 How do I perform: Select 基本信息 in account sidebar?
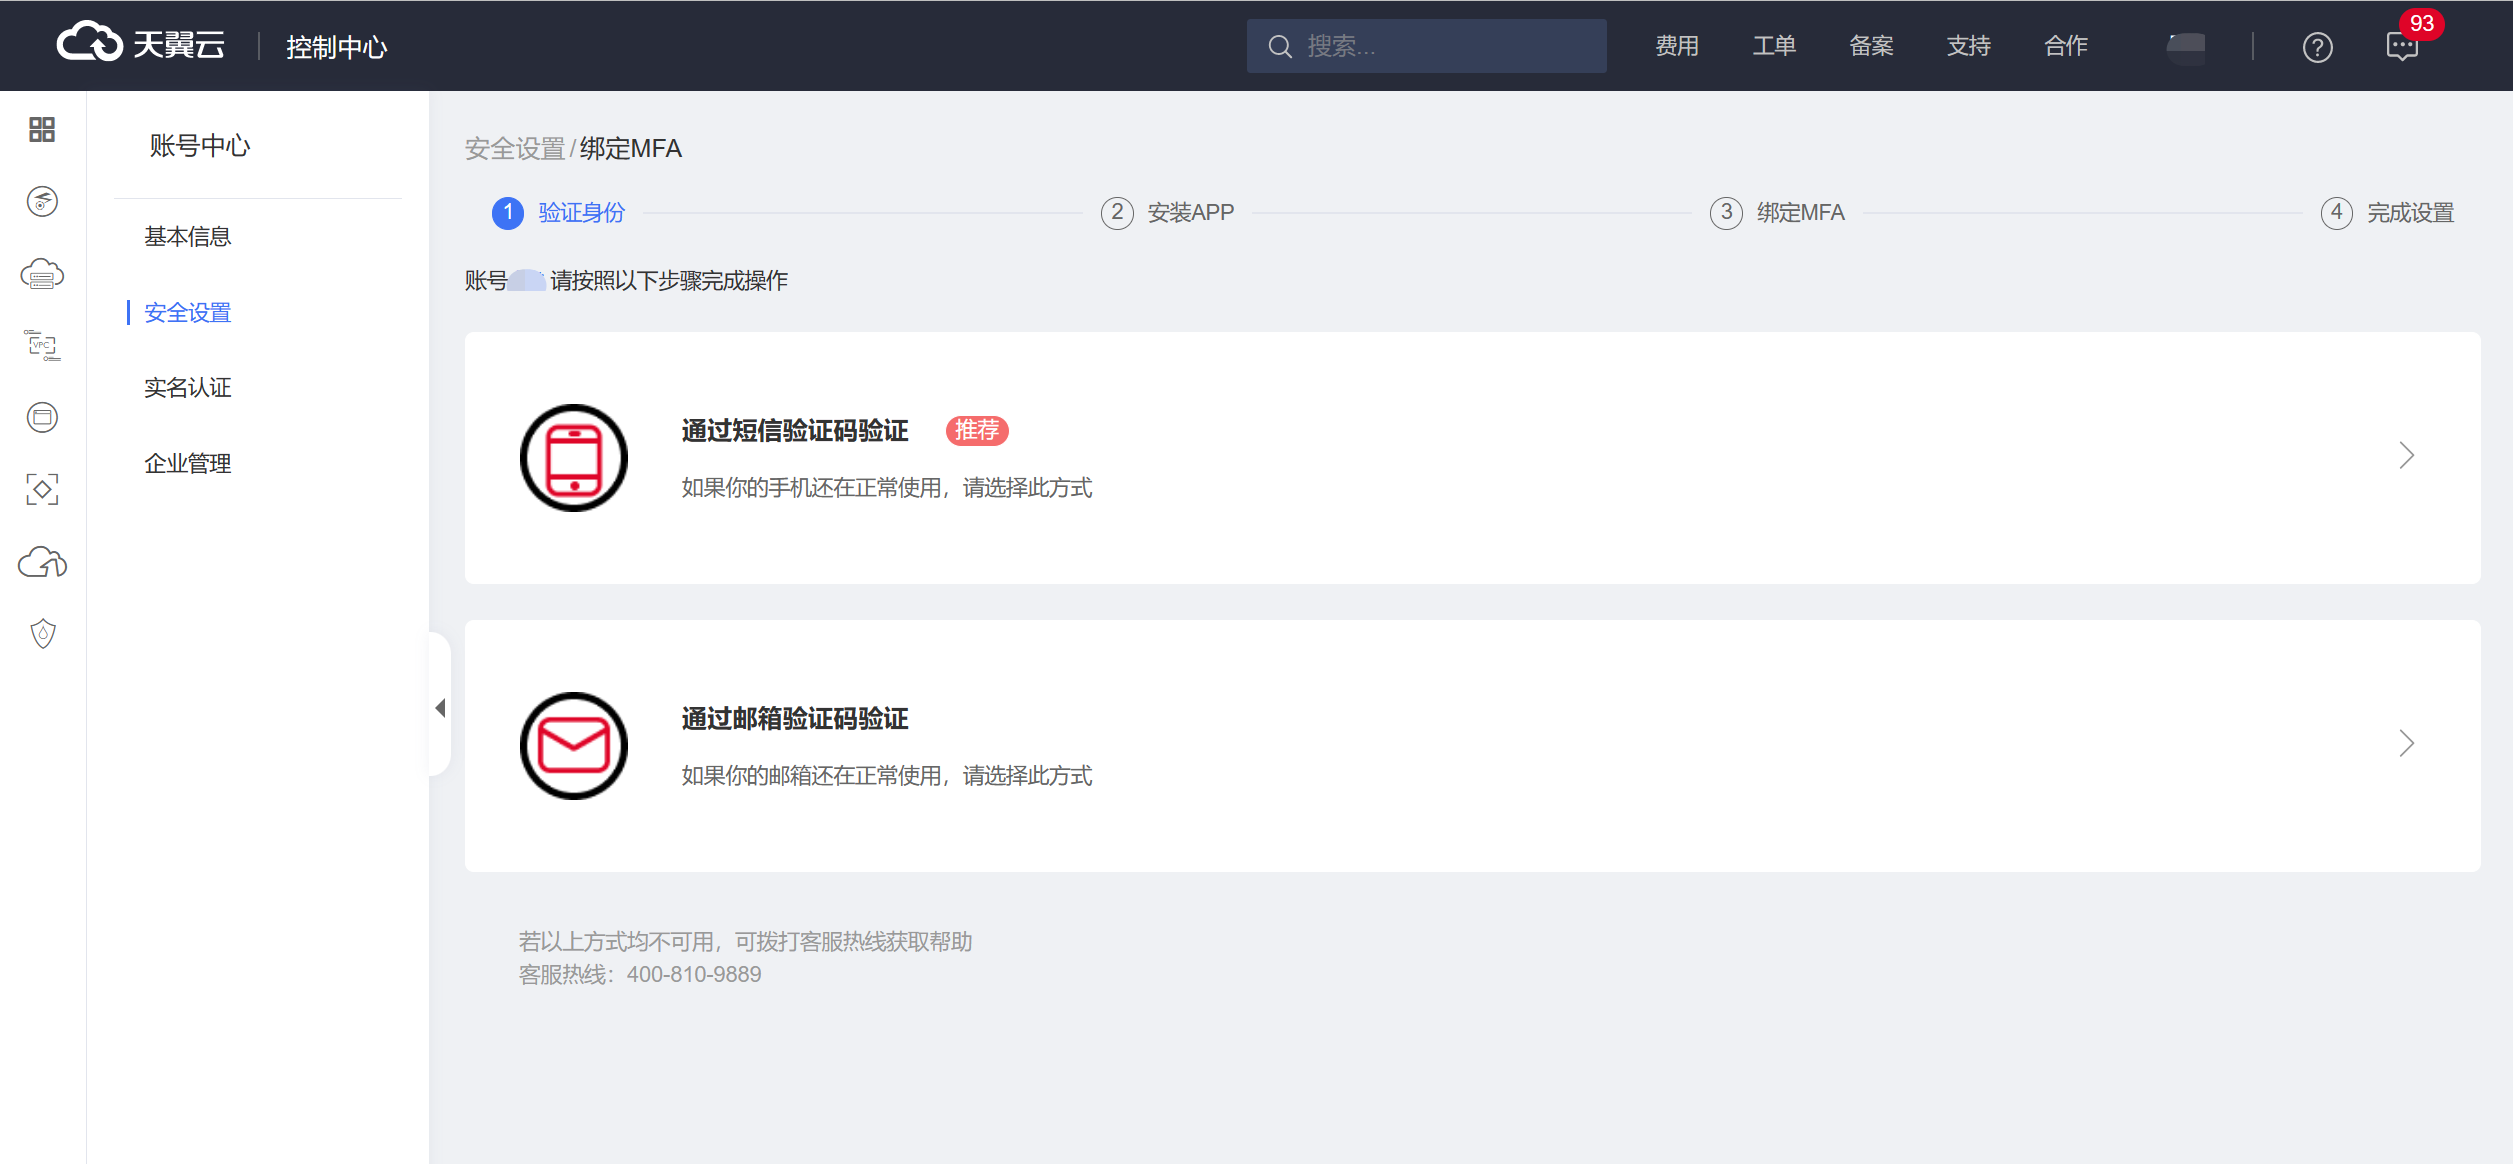tap(188, 237)
